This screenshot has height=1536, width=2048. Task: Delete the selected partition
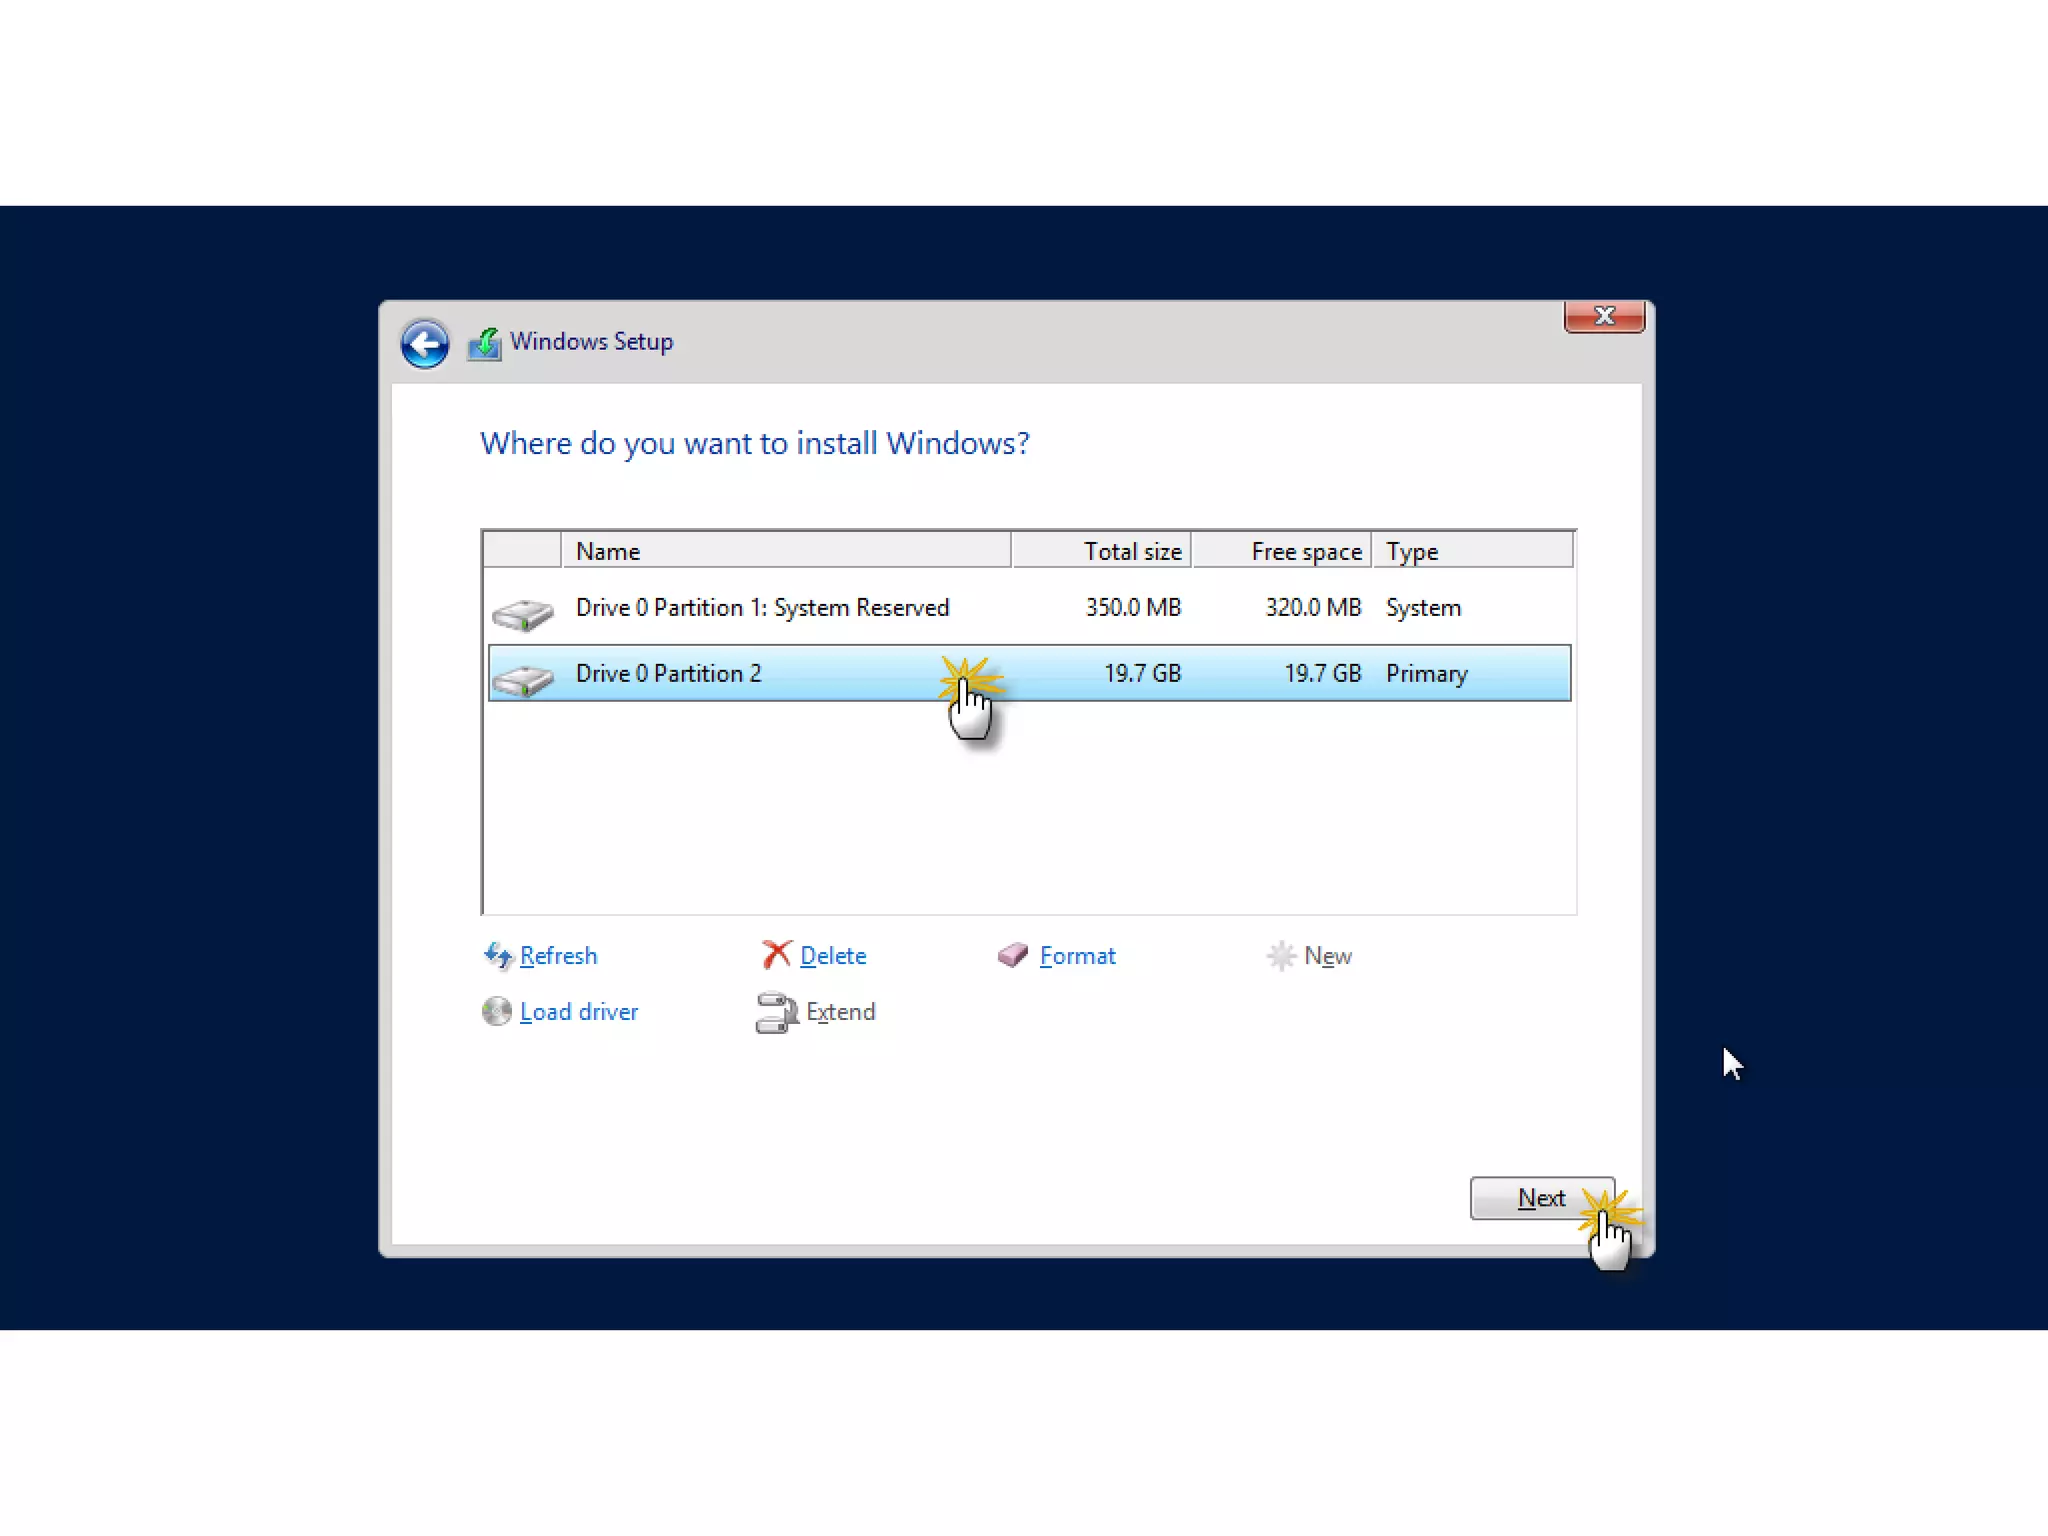[833, 956]
